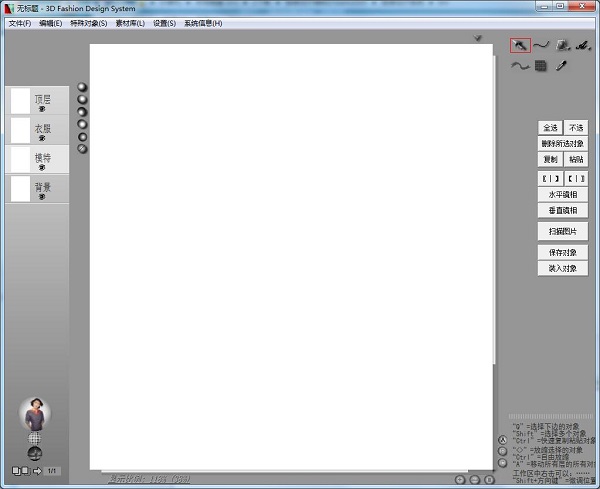600x489 pixels.
Task: Open the 设置(S) menu
Action: [x=165, y=23]
